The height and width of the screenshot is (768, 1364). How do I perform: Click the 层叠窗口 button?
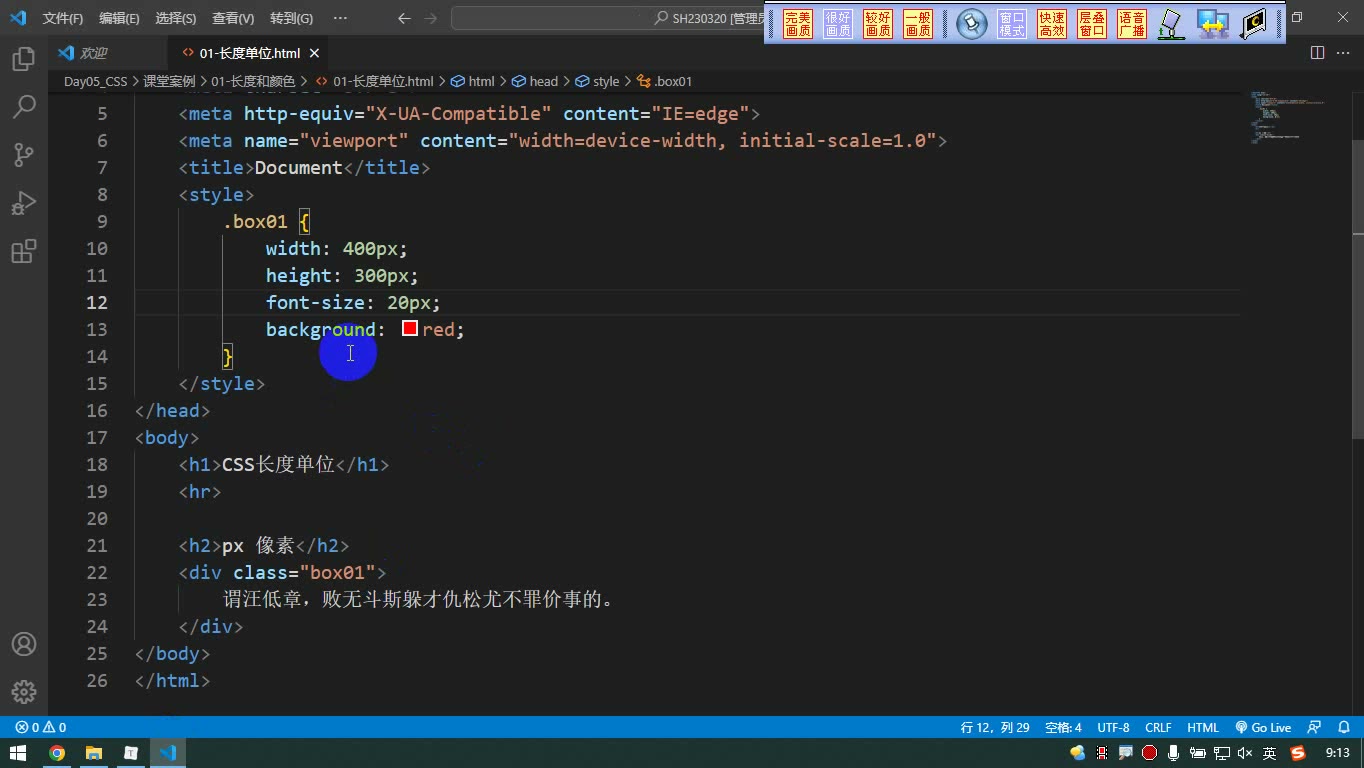coord(1092,24)
